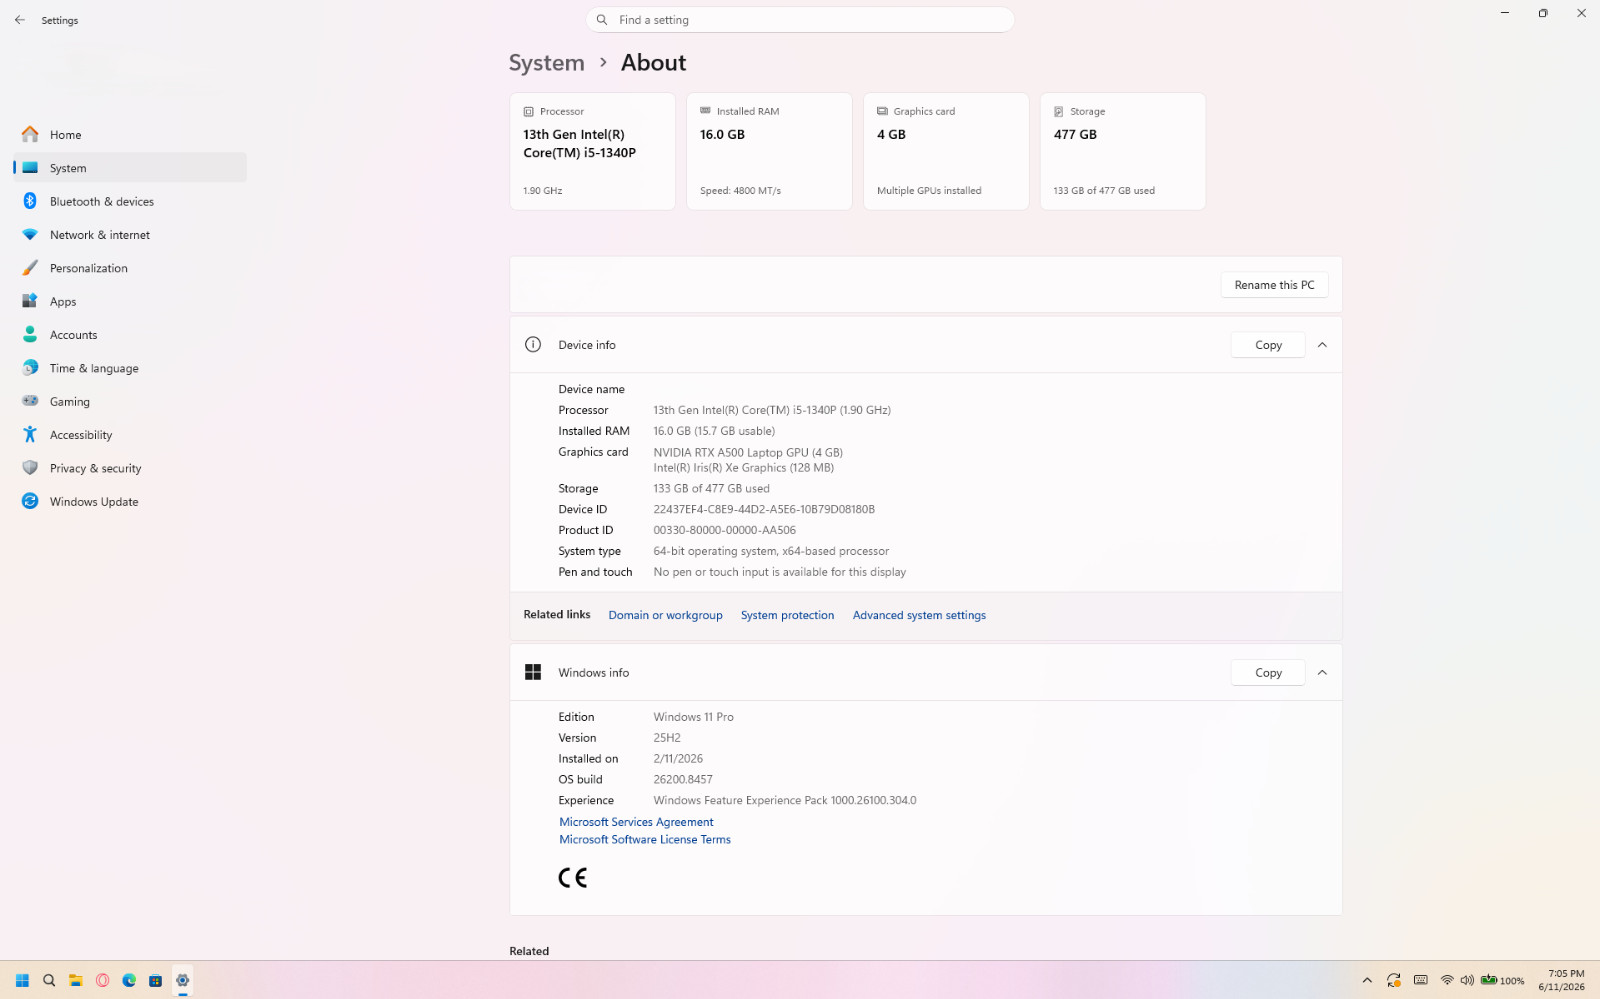Image resolution: width=1600 pixels, height=999 pixels.
Task: Open Advanced system settings link
Action: point(919,615)
